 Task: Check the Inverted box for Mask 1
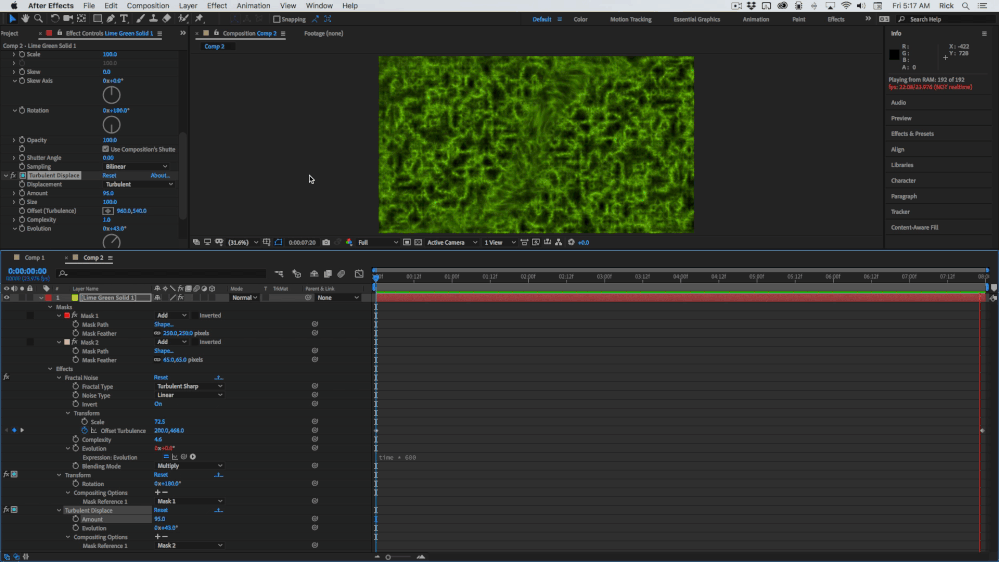click(194, 315)
